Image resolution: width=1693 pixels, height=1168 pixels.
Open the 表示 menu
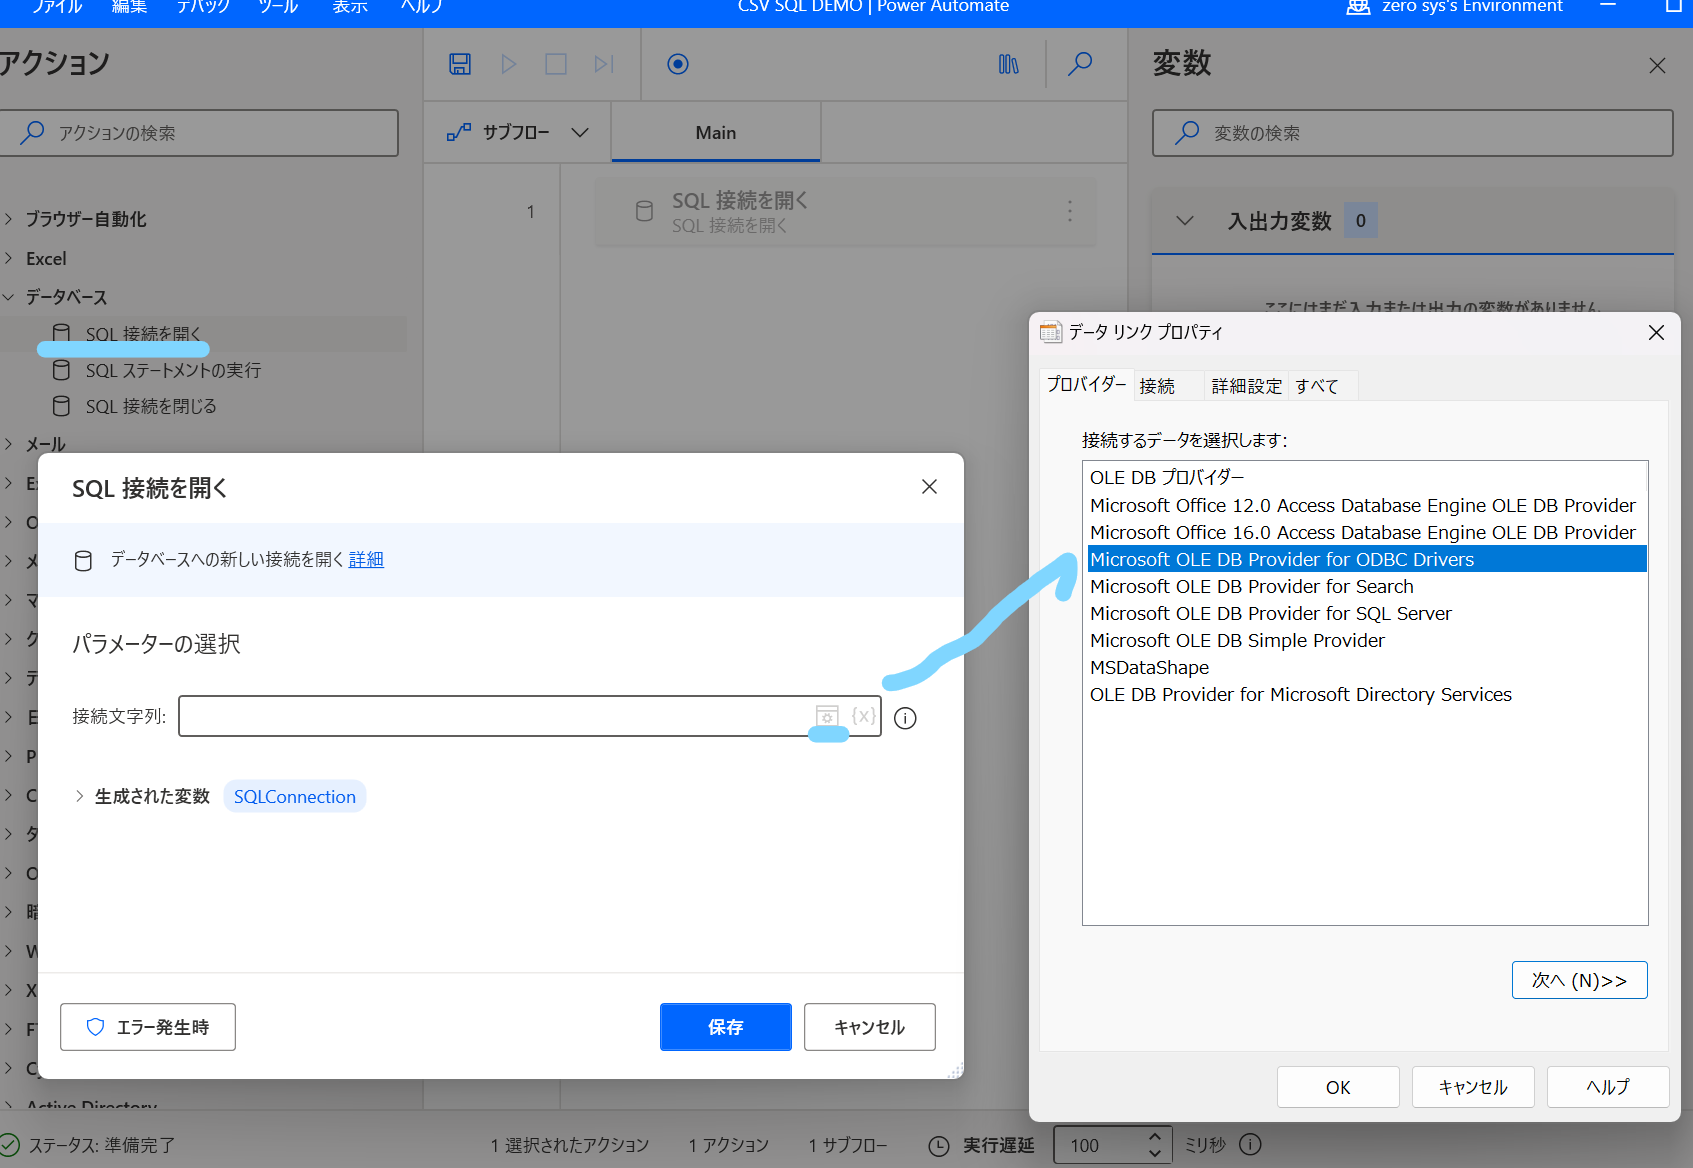350,6
